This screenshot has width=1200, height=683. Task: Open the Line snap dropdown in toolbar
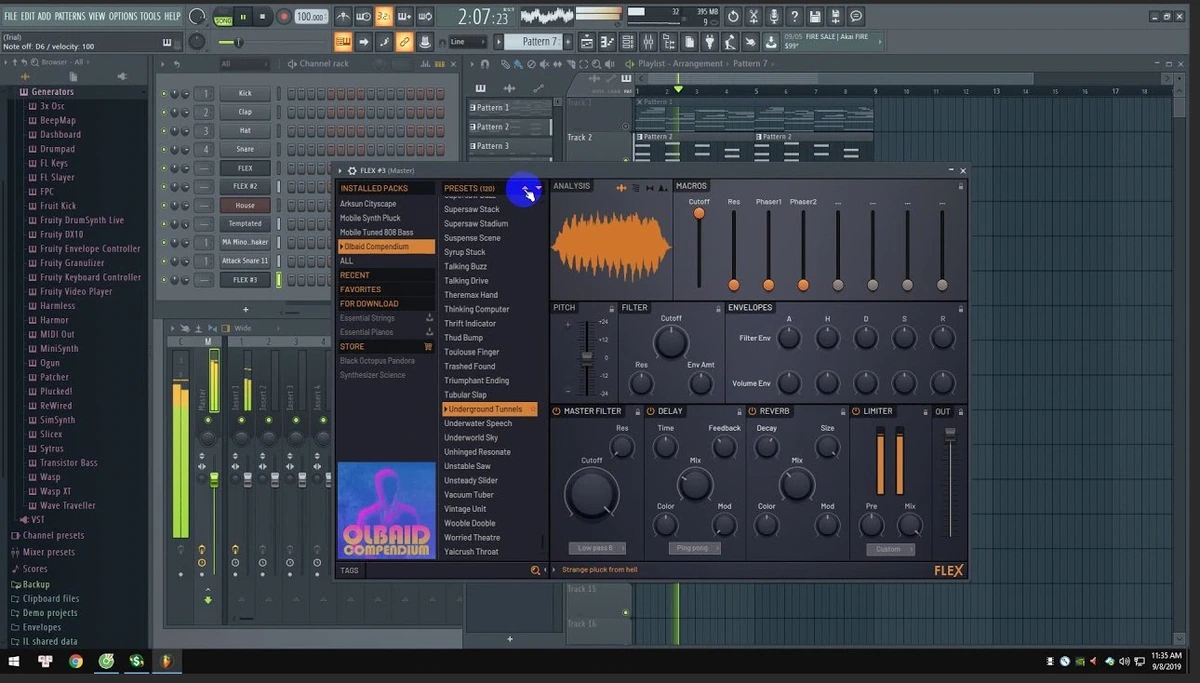[x=468, y=42]
